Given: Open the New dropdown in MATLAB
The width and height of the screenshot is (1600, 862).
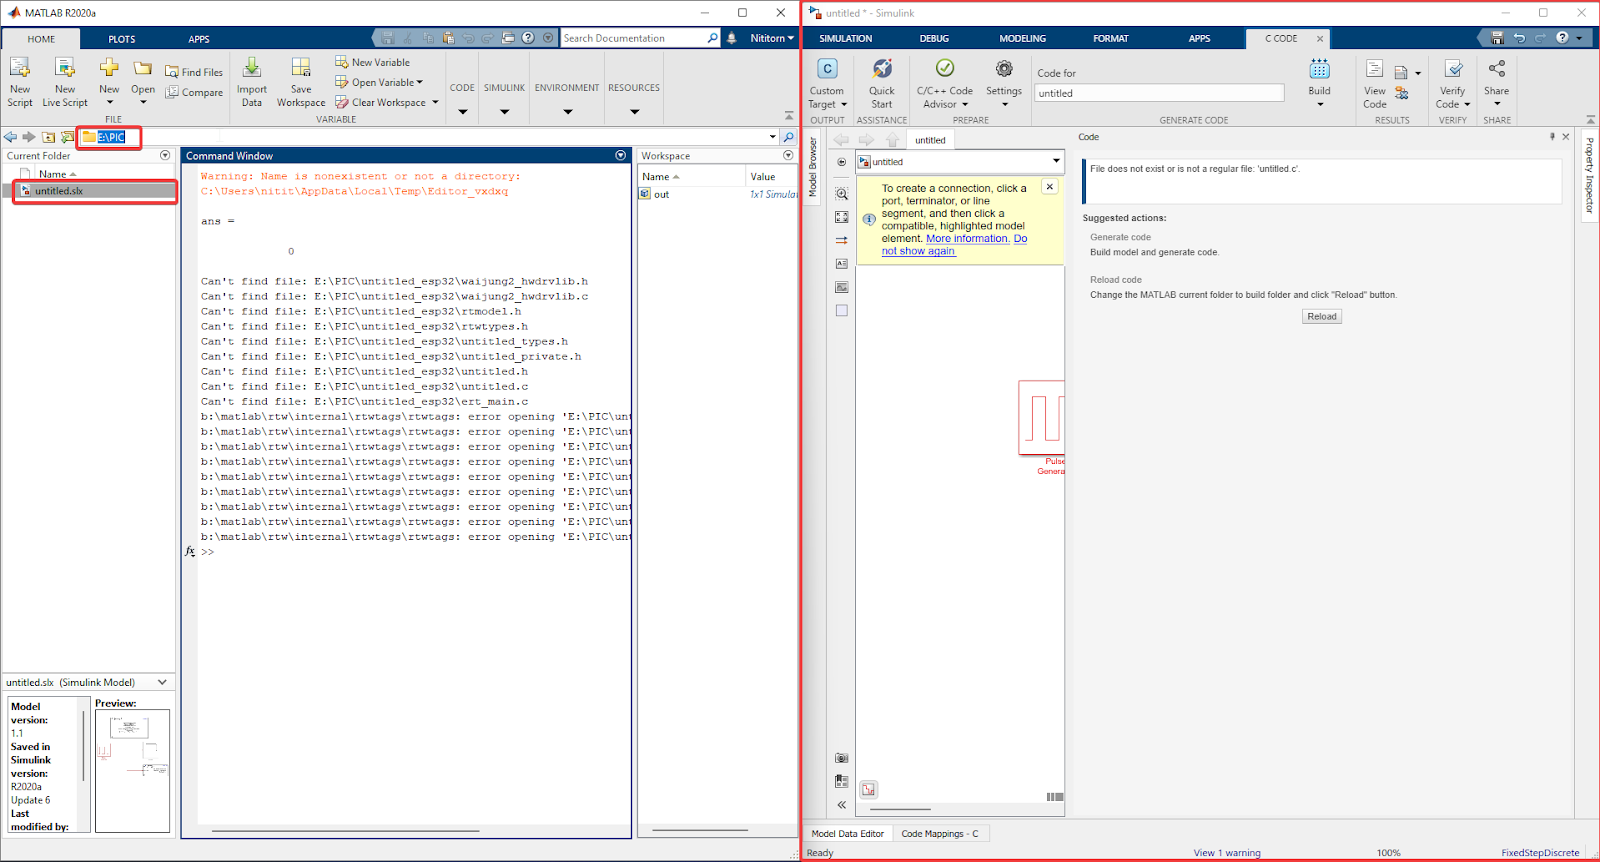Looking at the screenshot, I should (x=109, y=102).
